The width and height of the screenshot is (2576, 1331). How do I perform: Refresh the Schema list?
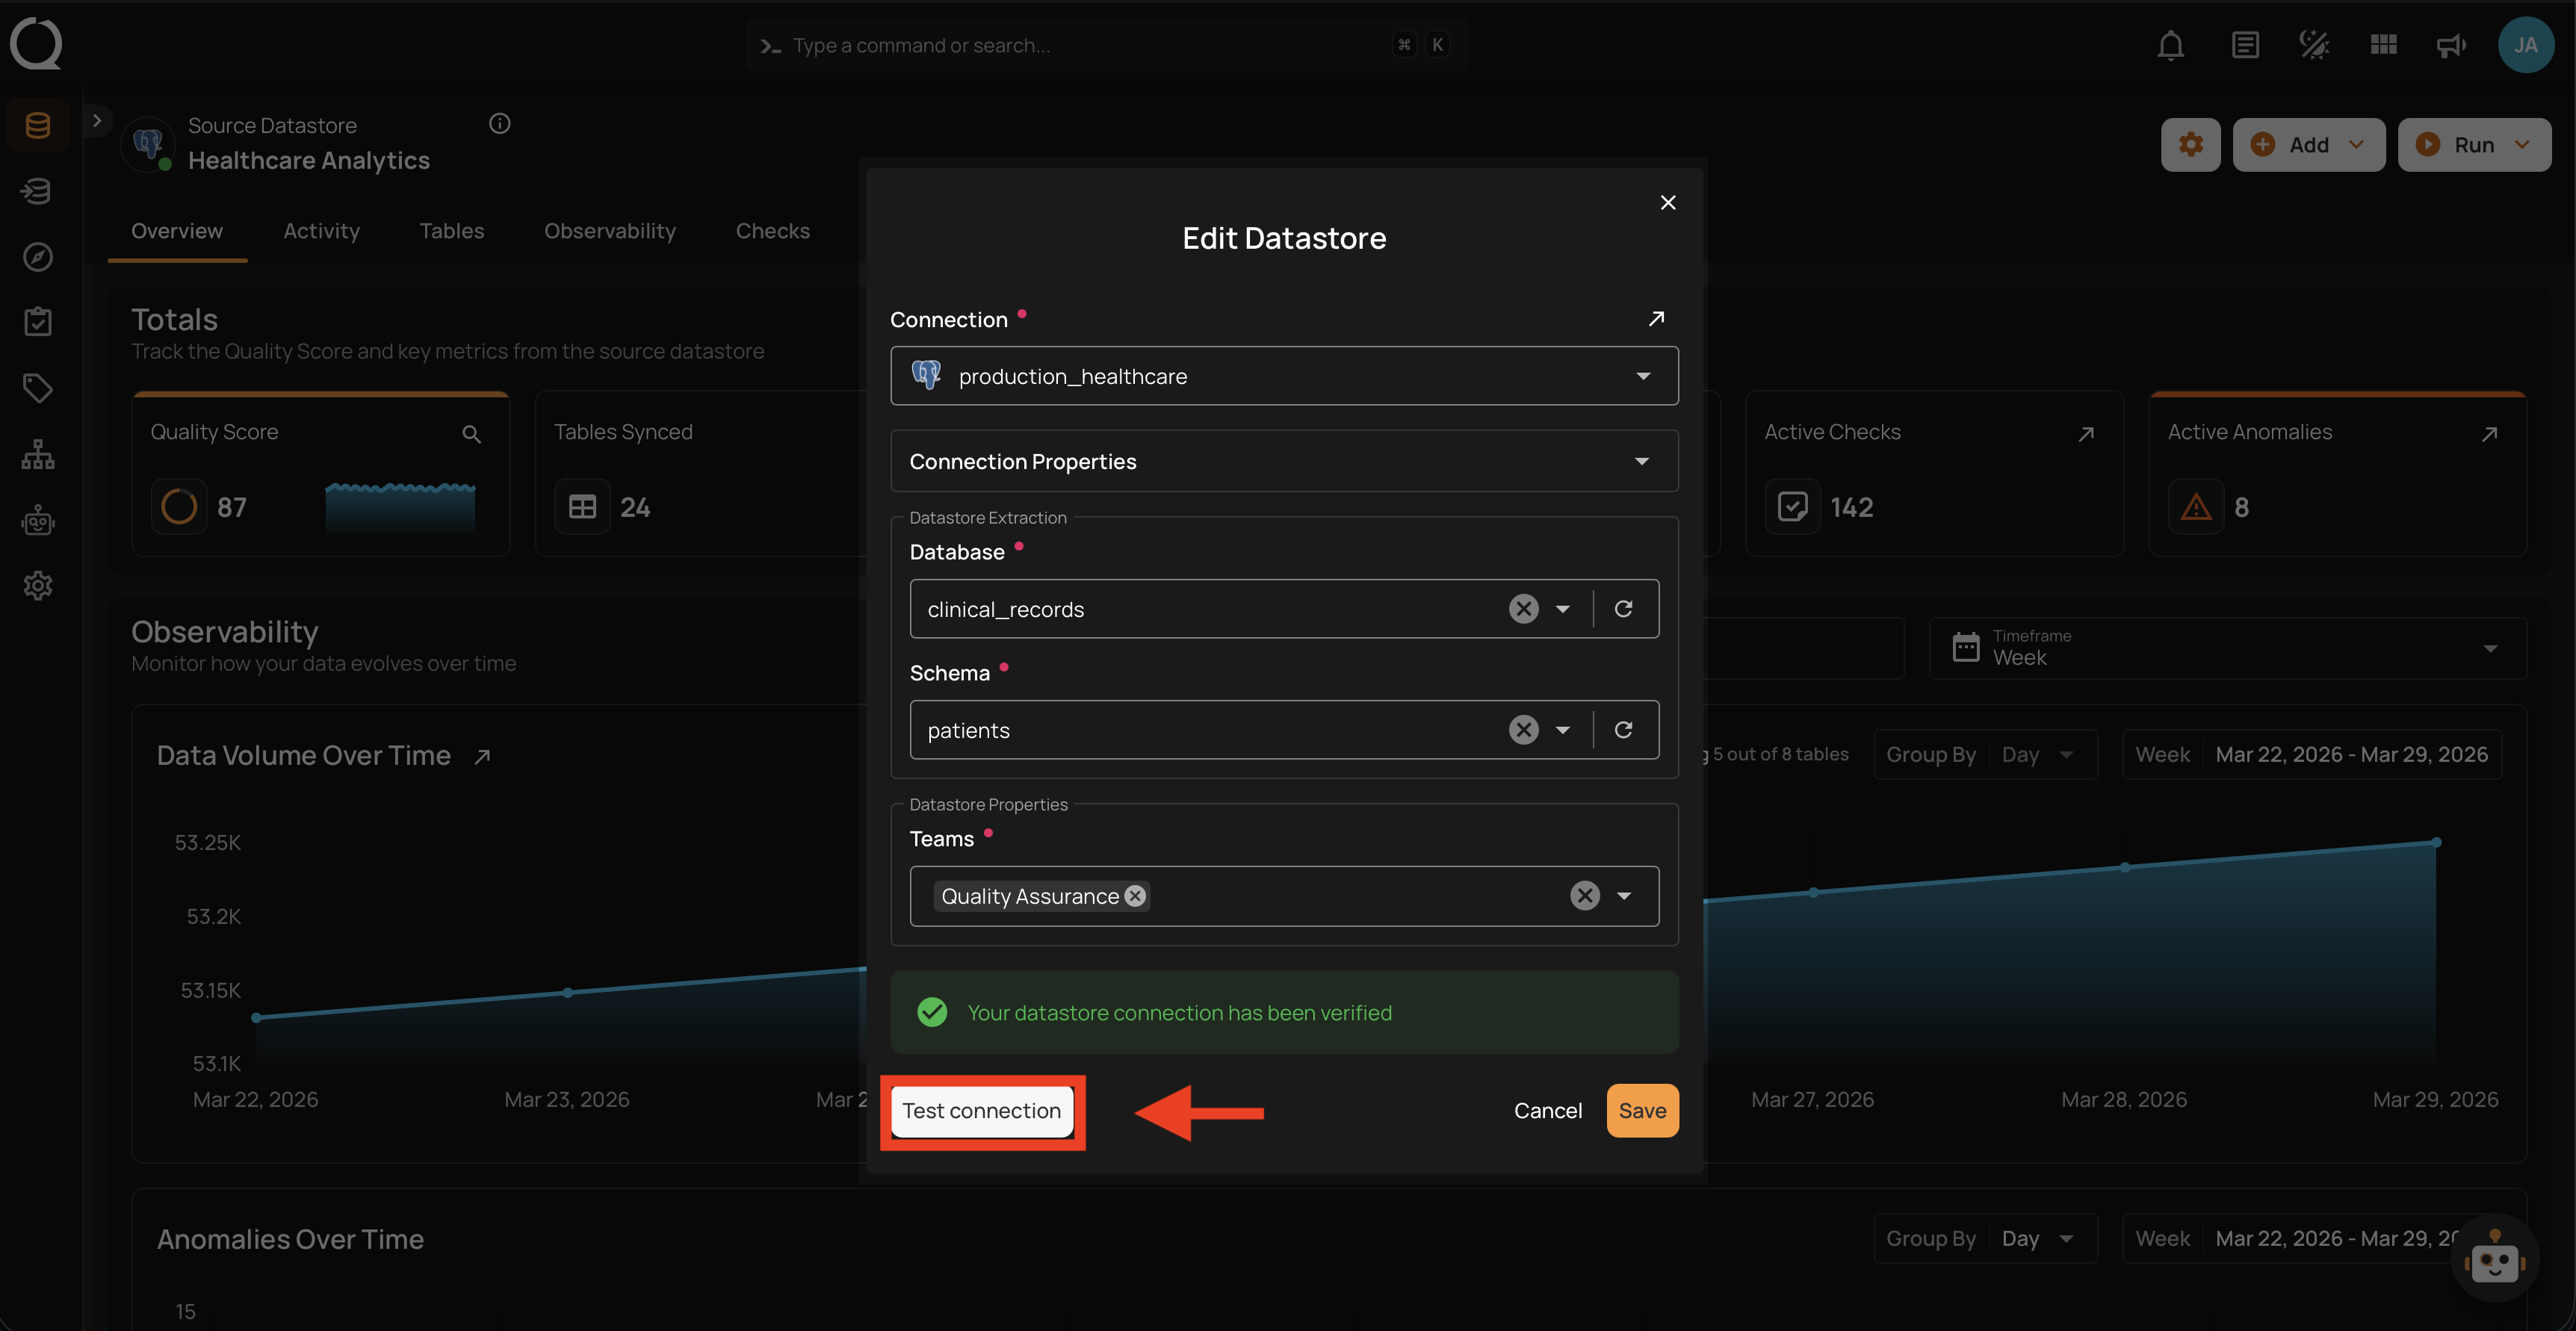(x=1623, y=730)
